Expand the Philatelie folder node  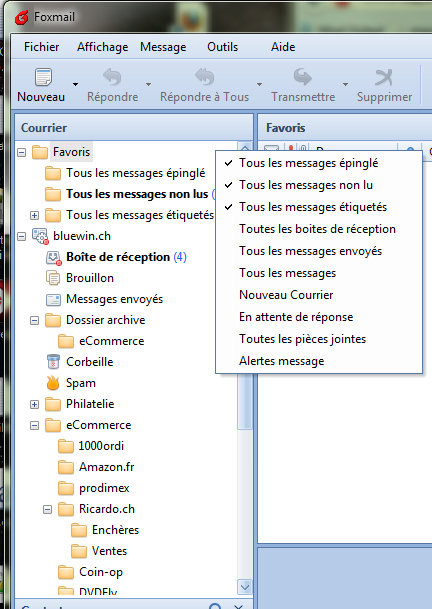pos(35,404)
